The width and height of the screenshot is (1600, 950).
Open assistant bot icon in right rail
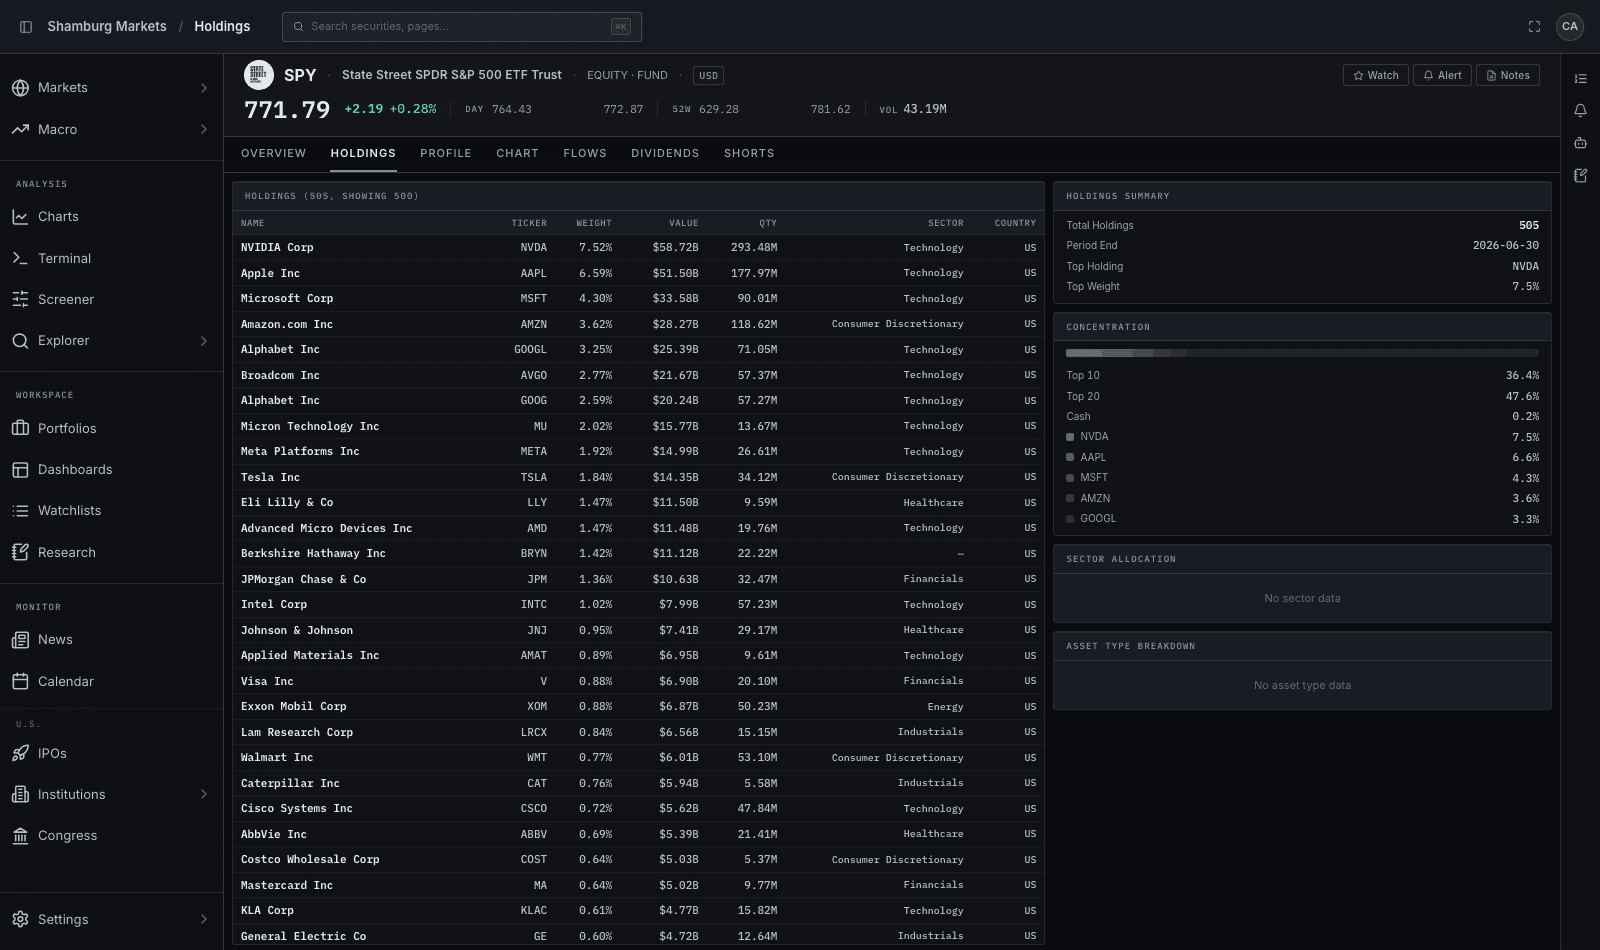tap(1580, 143)
